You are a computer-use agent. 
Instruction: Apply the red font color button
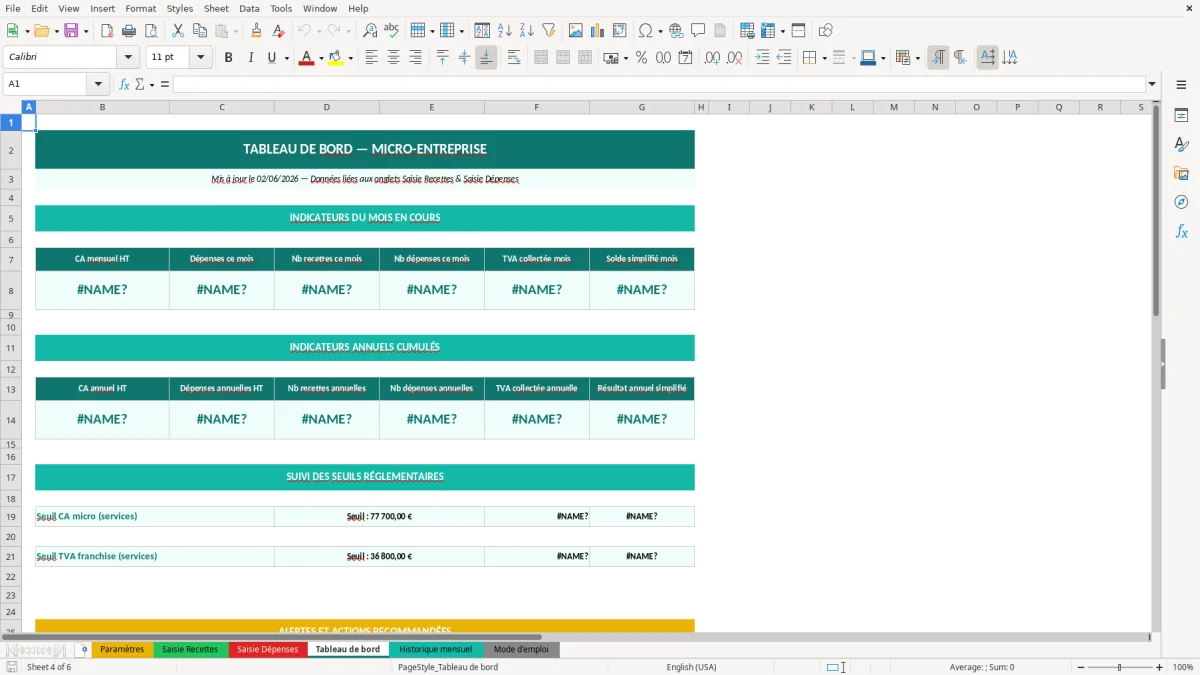pos(306,58)
